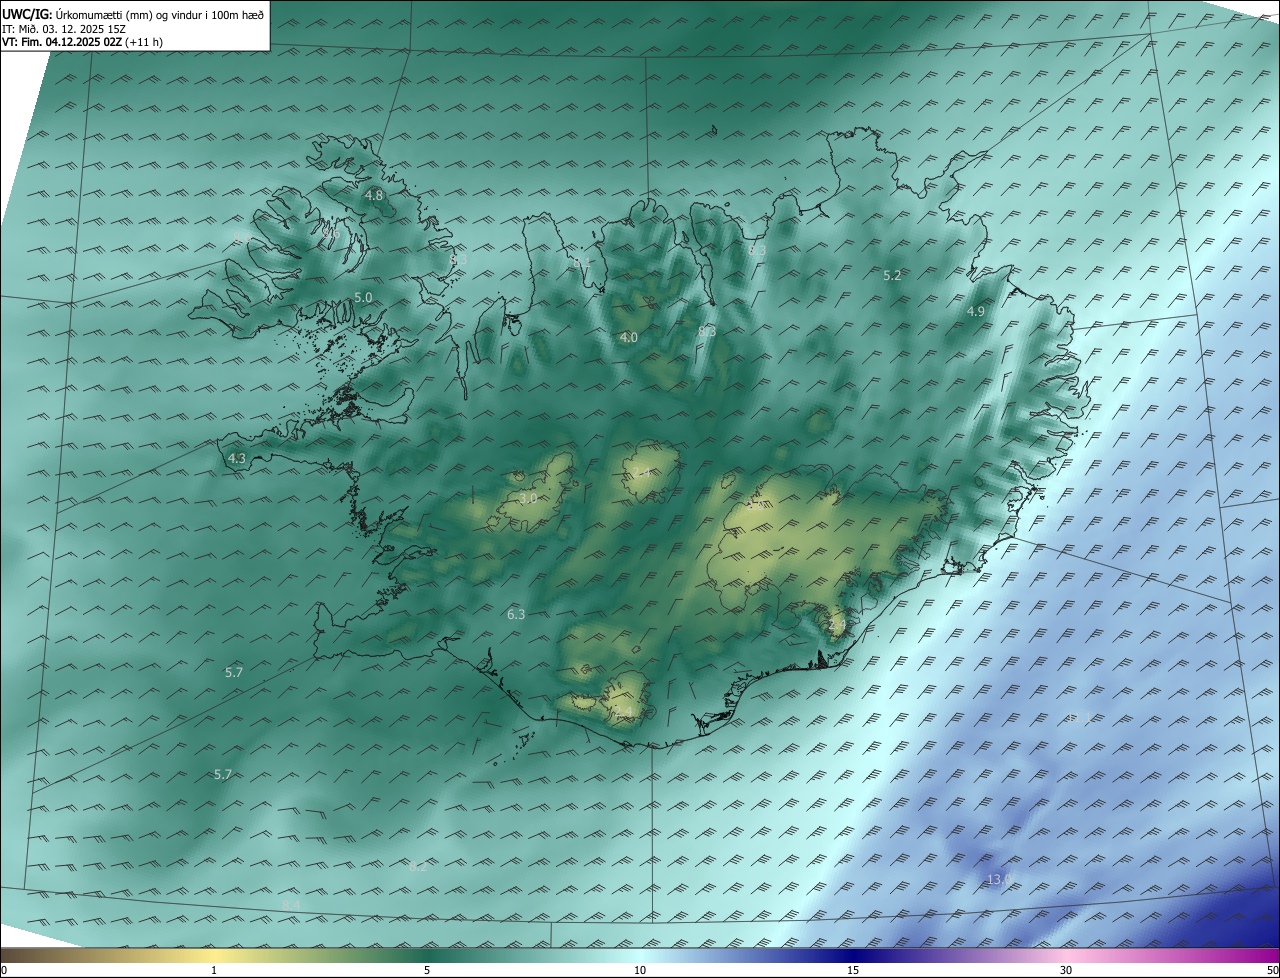Click the color legend tick labeled 15

coord(853,970)
